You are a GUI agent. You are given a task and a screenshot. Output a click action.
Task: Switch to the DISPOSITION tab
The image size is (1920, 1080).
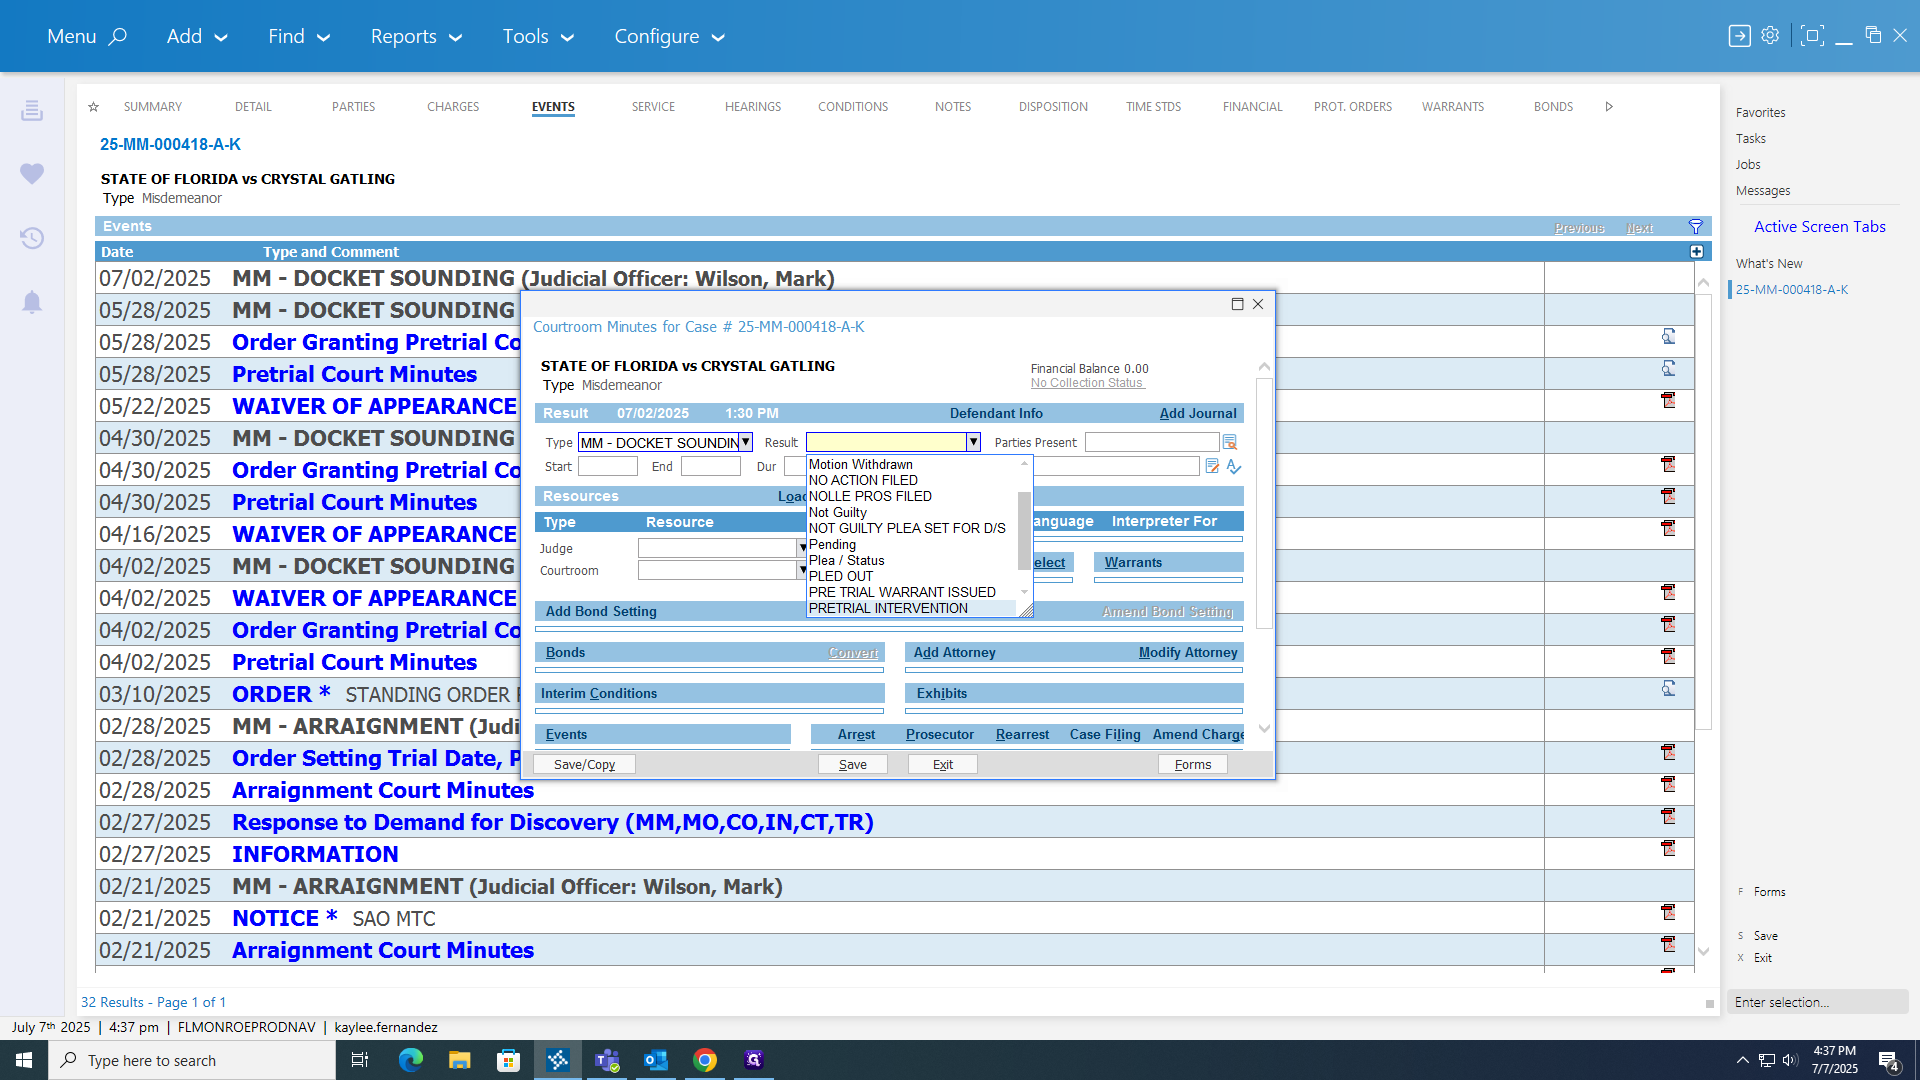[x=1053, y=107]
